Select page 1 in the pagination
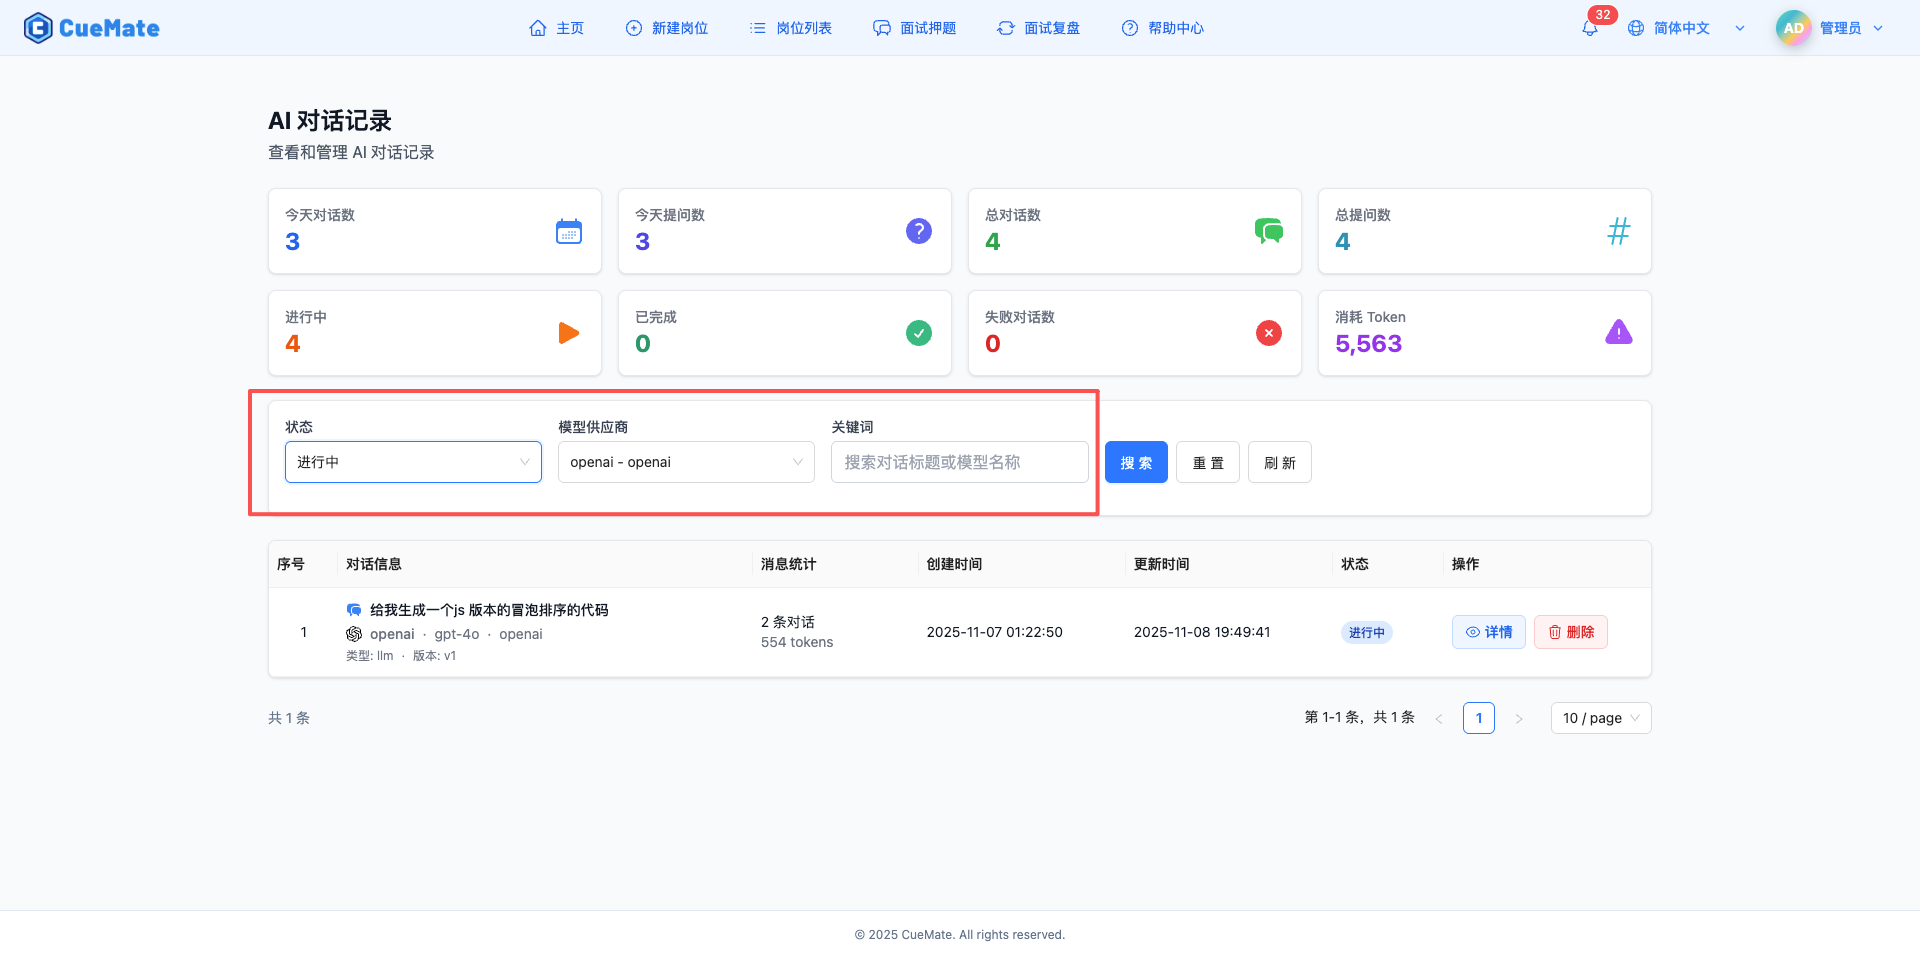Screen dimensions: 1920x958 pyautogui.click(x=1478, y=717)
